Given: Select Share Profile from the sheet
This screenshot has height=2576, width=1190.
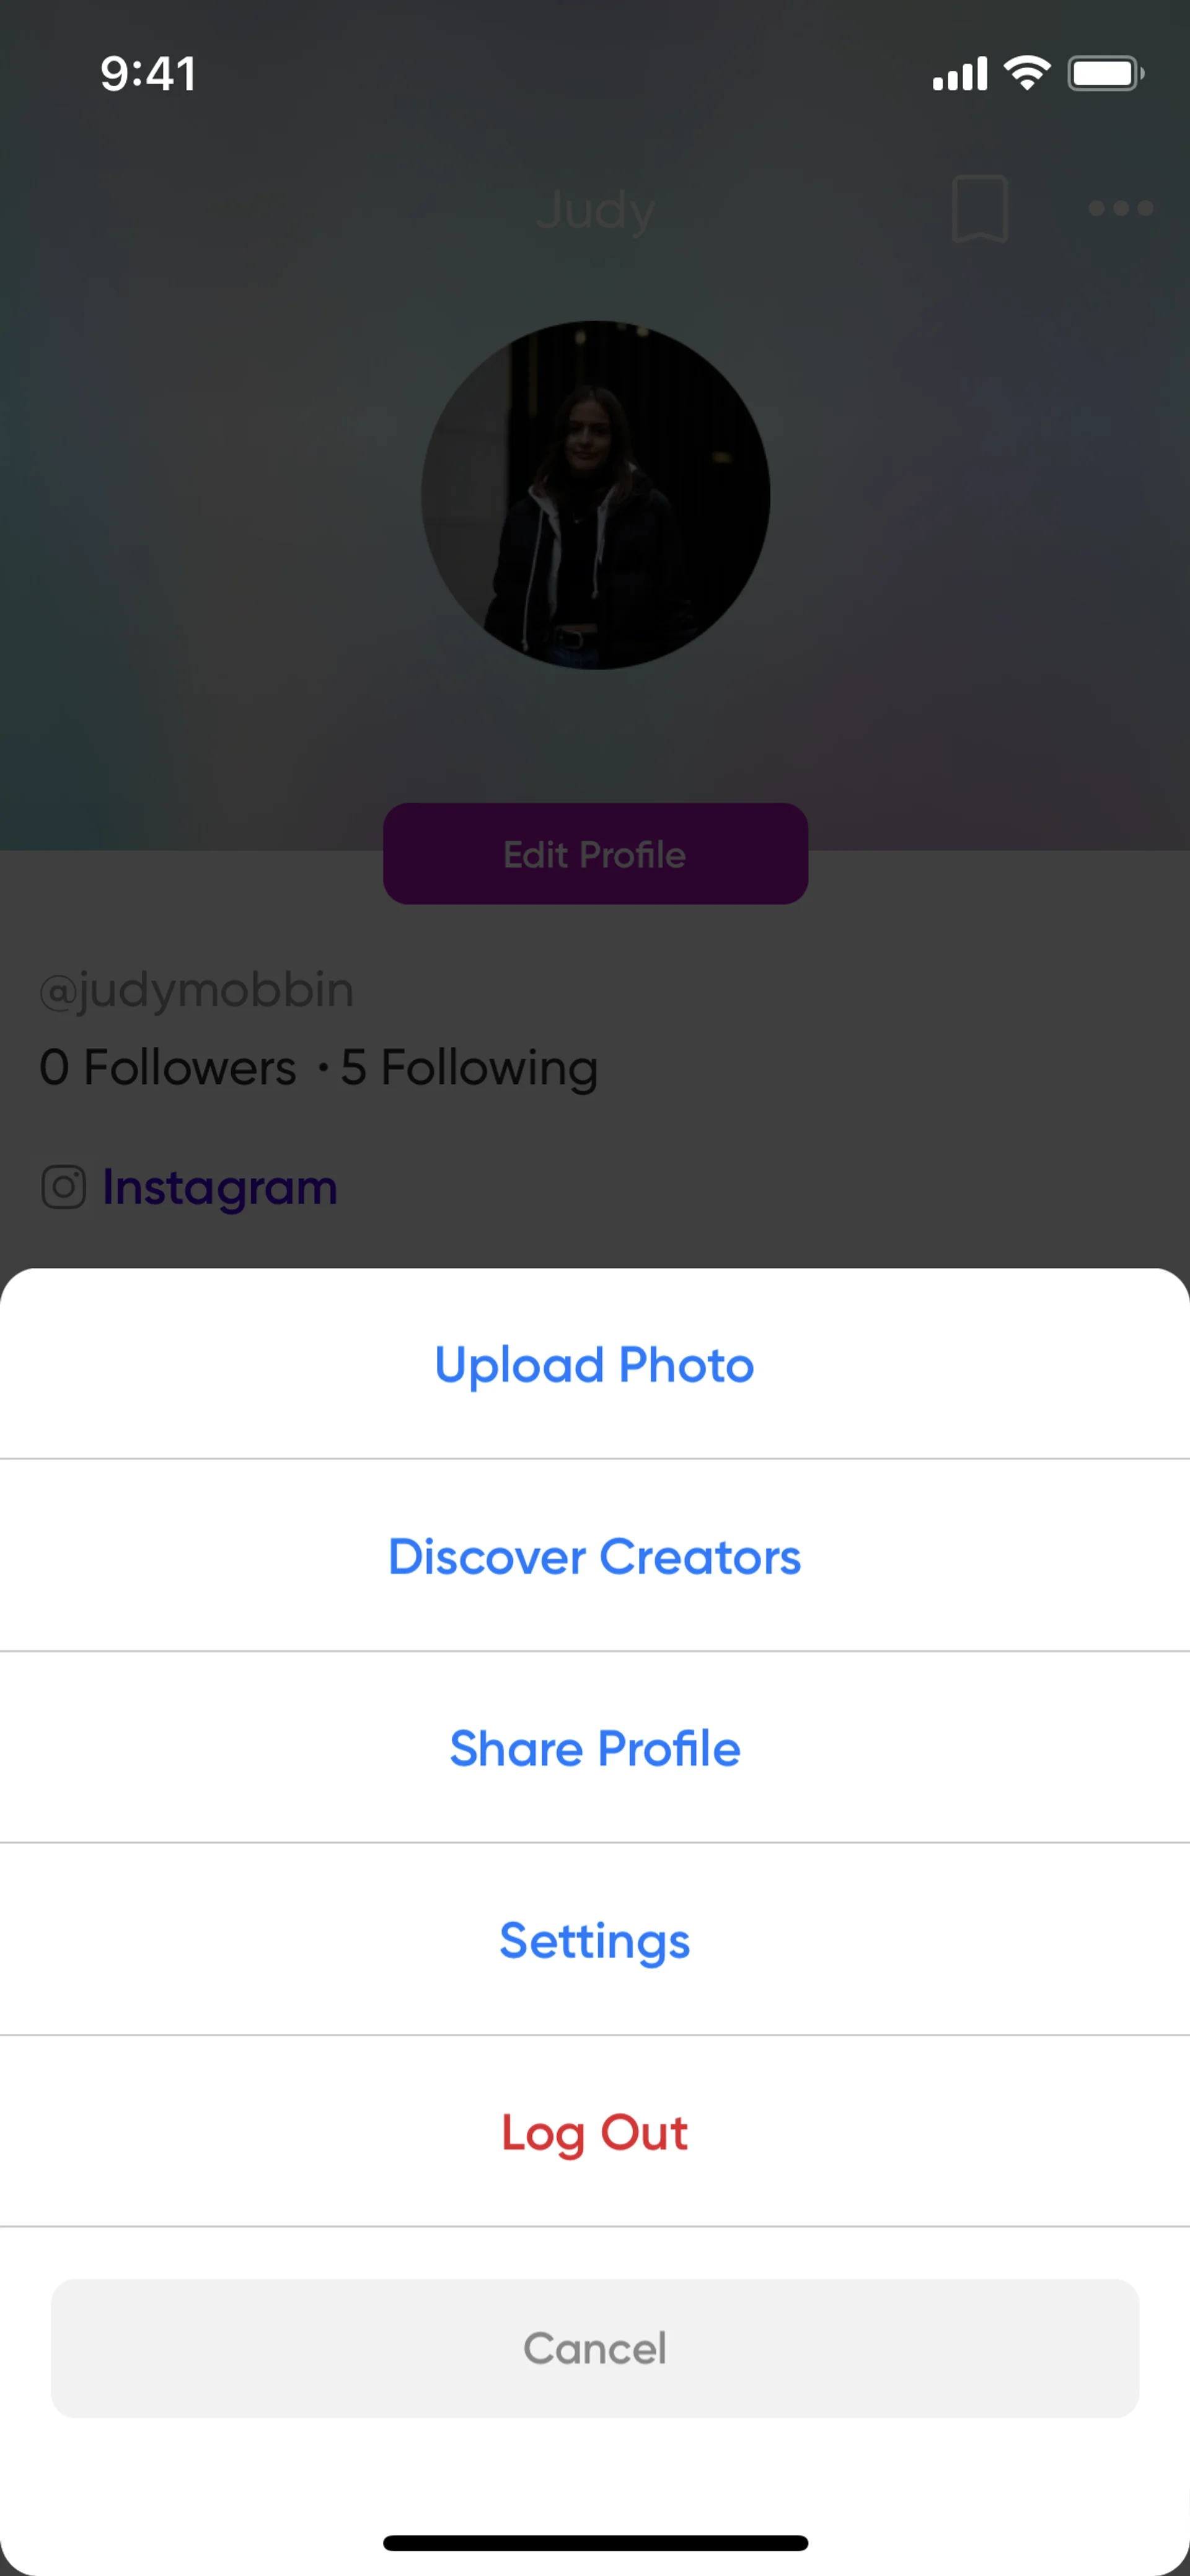Looking at the screenshot, I should [594, 1749].
